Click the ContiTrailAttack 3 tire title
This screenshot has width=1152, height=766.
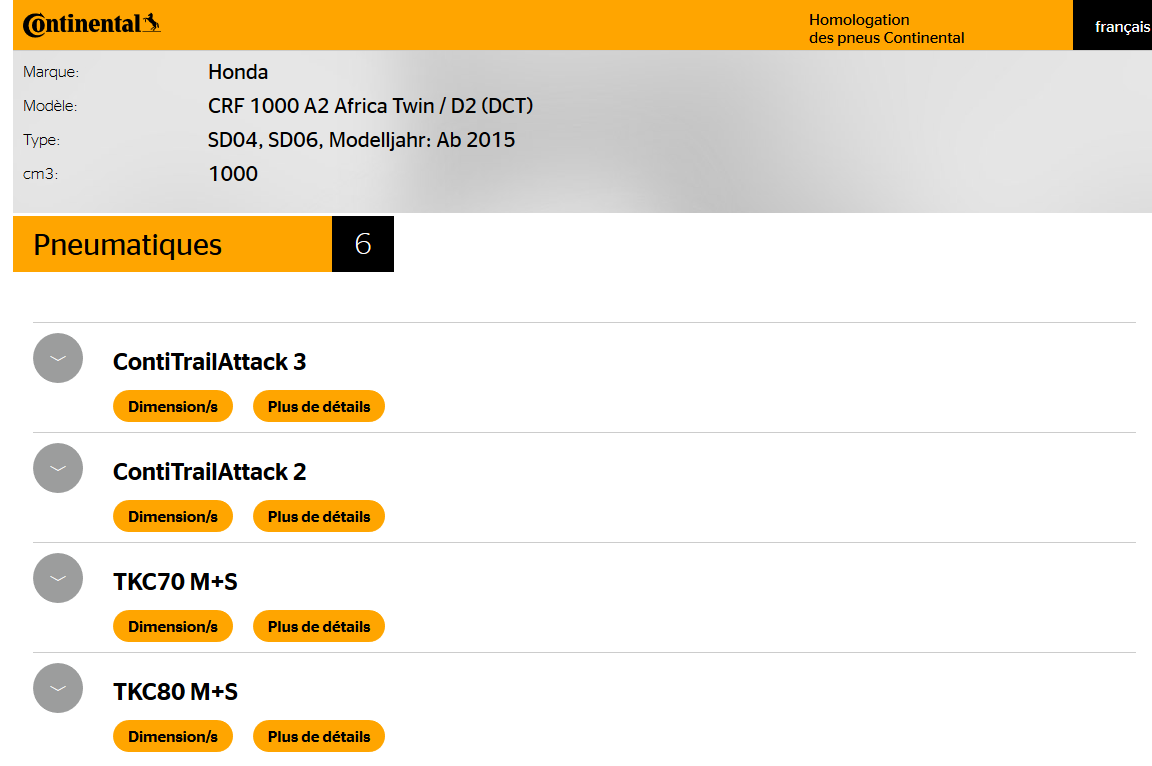(210, 362)
